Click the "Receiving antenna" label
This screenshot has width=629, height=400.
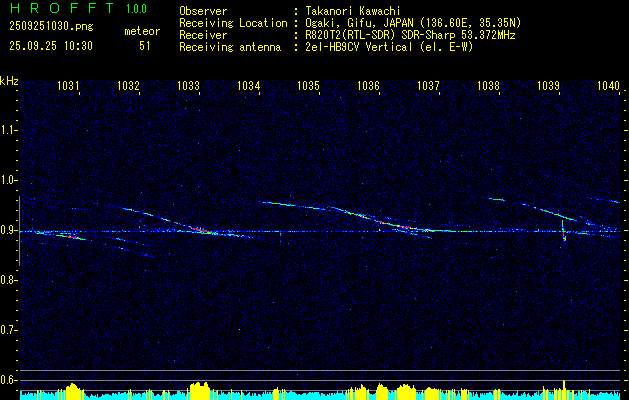coord(230,47)
